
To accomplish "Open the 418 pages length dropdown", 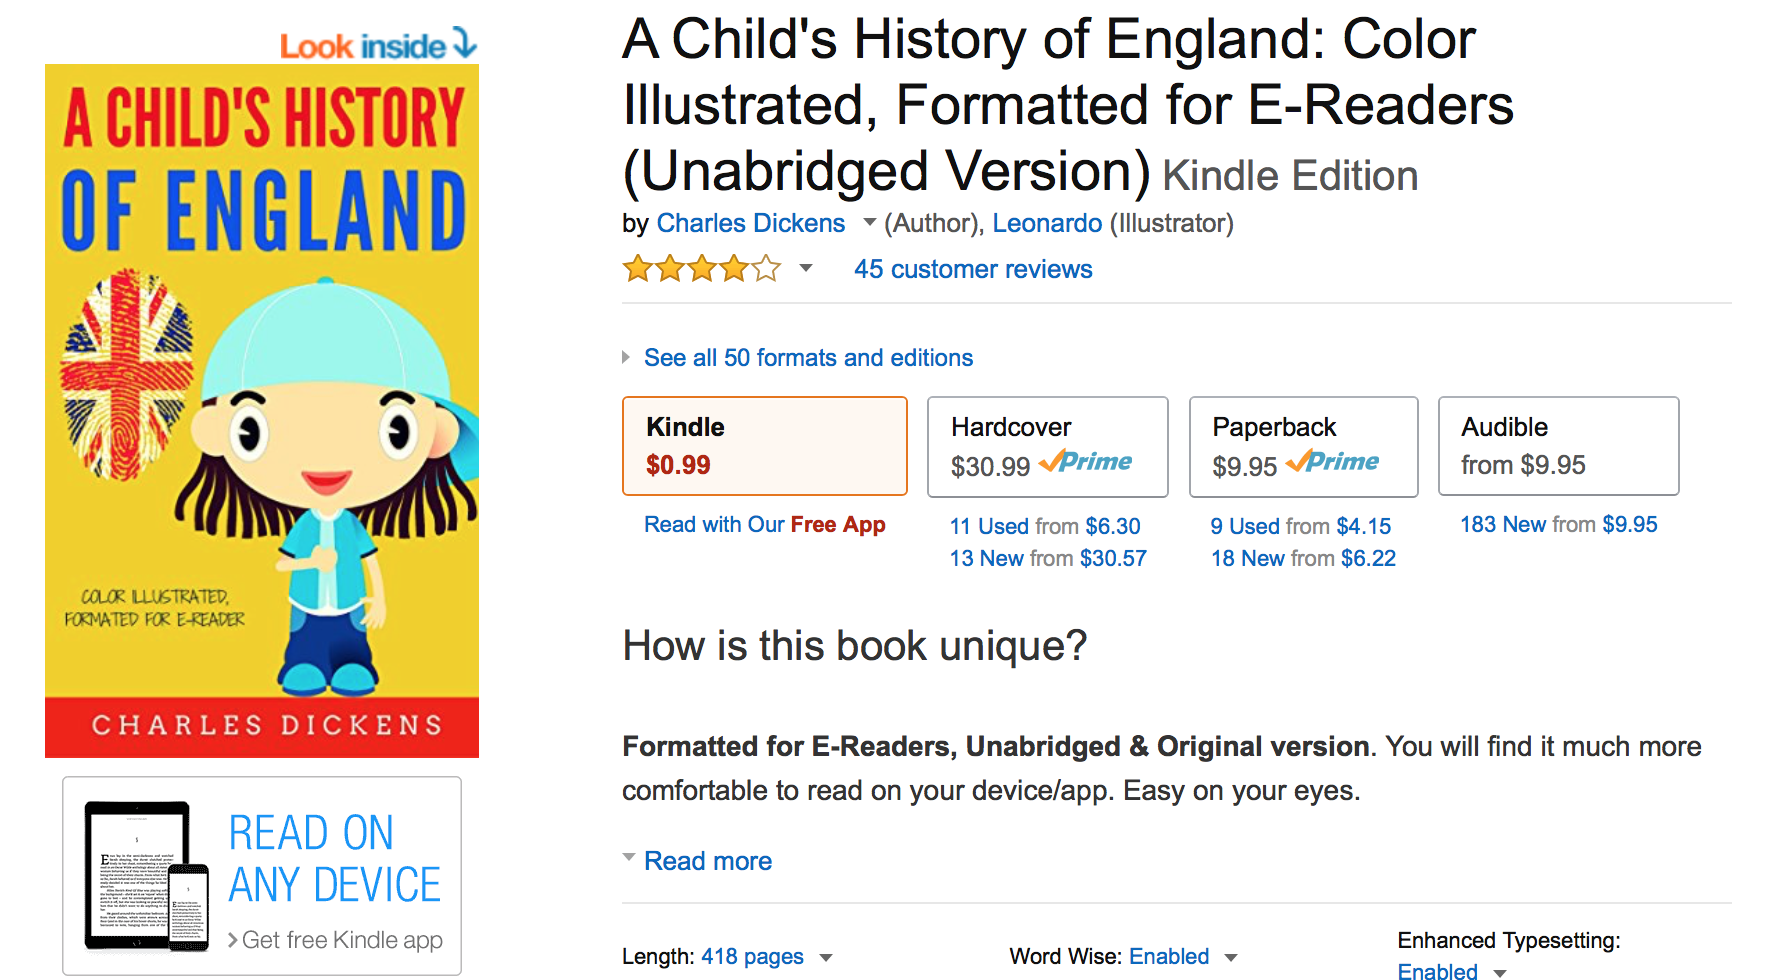I will (x=826, y=958).
